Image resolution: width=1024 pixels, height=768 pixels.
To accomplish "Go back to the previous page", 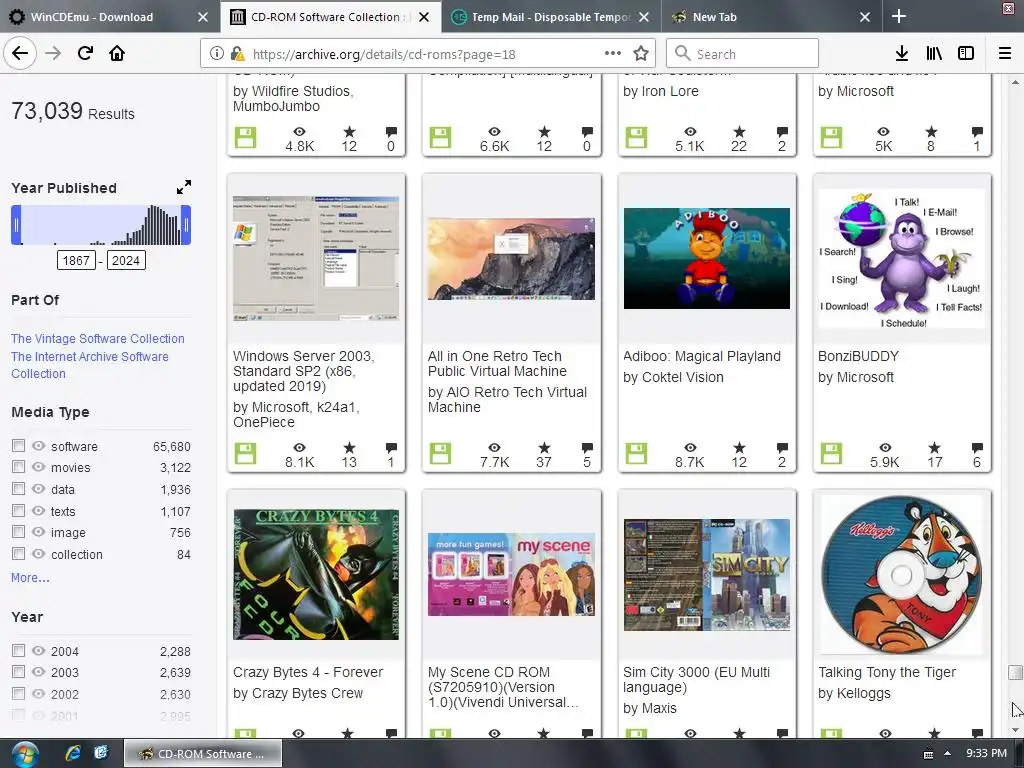I will pyautogui.click(x=20, y=54).
